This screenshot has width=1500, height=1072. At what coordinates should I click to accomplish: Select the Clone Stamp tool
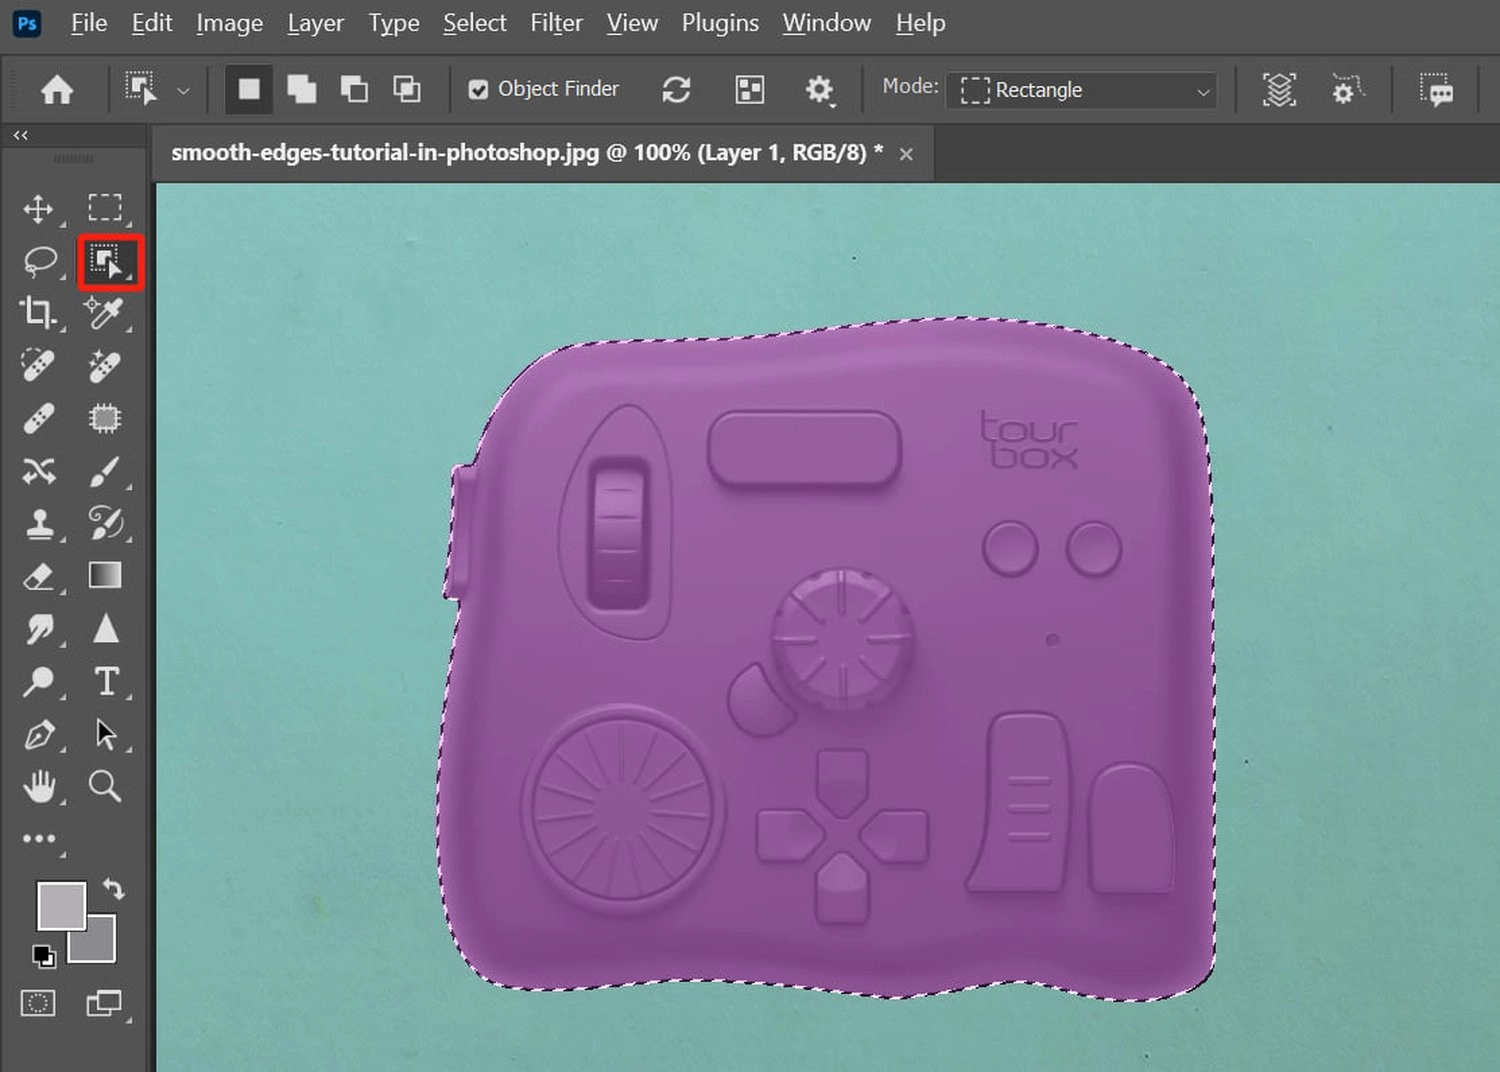pyautogui.click(x=39, y=523)
